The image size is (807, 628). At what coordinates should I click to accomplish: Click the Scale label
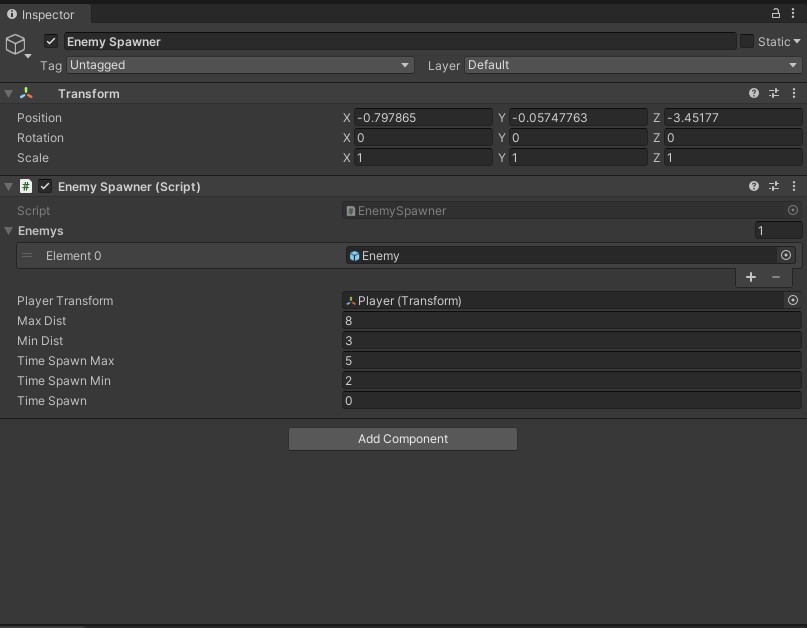click(32, 158)
